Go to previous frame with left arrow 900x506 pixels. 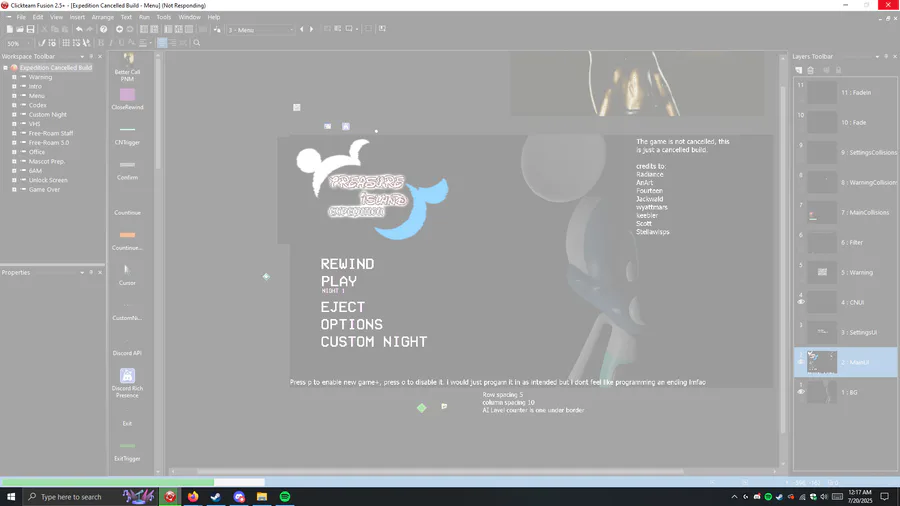[301, 29]
